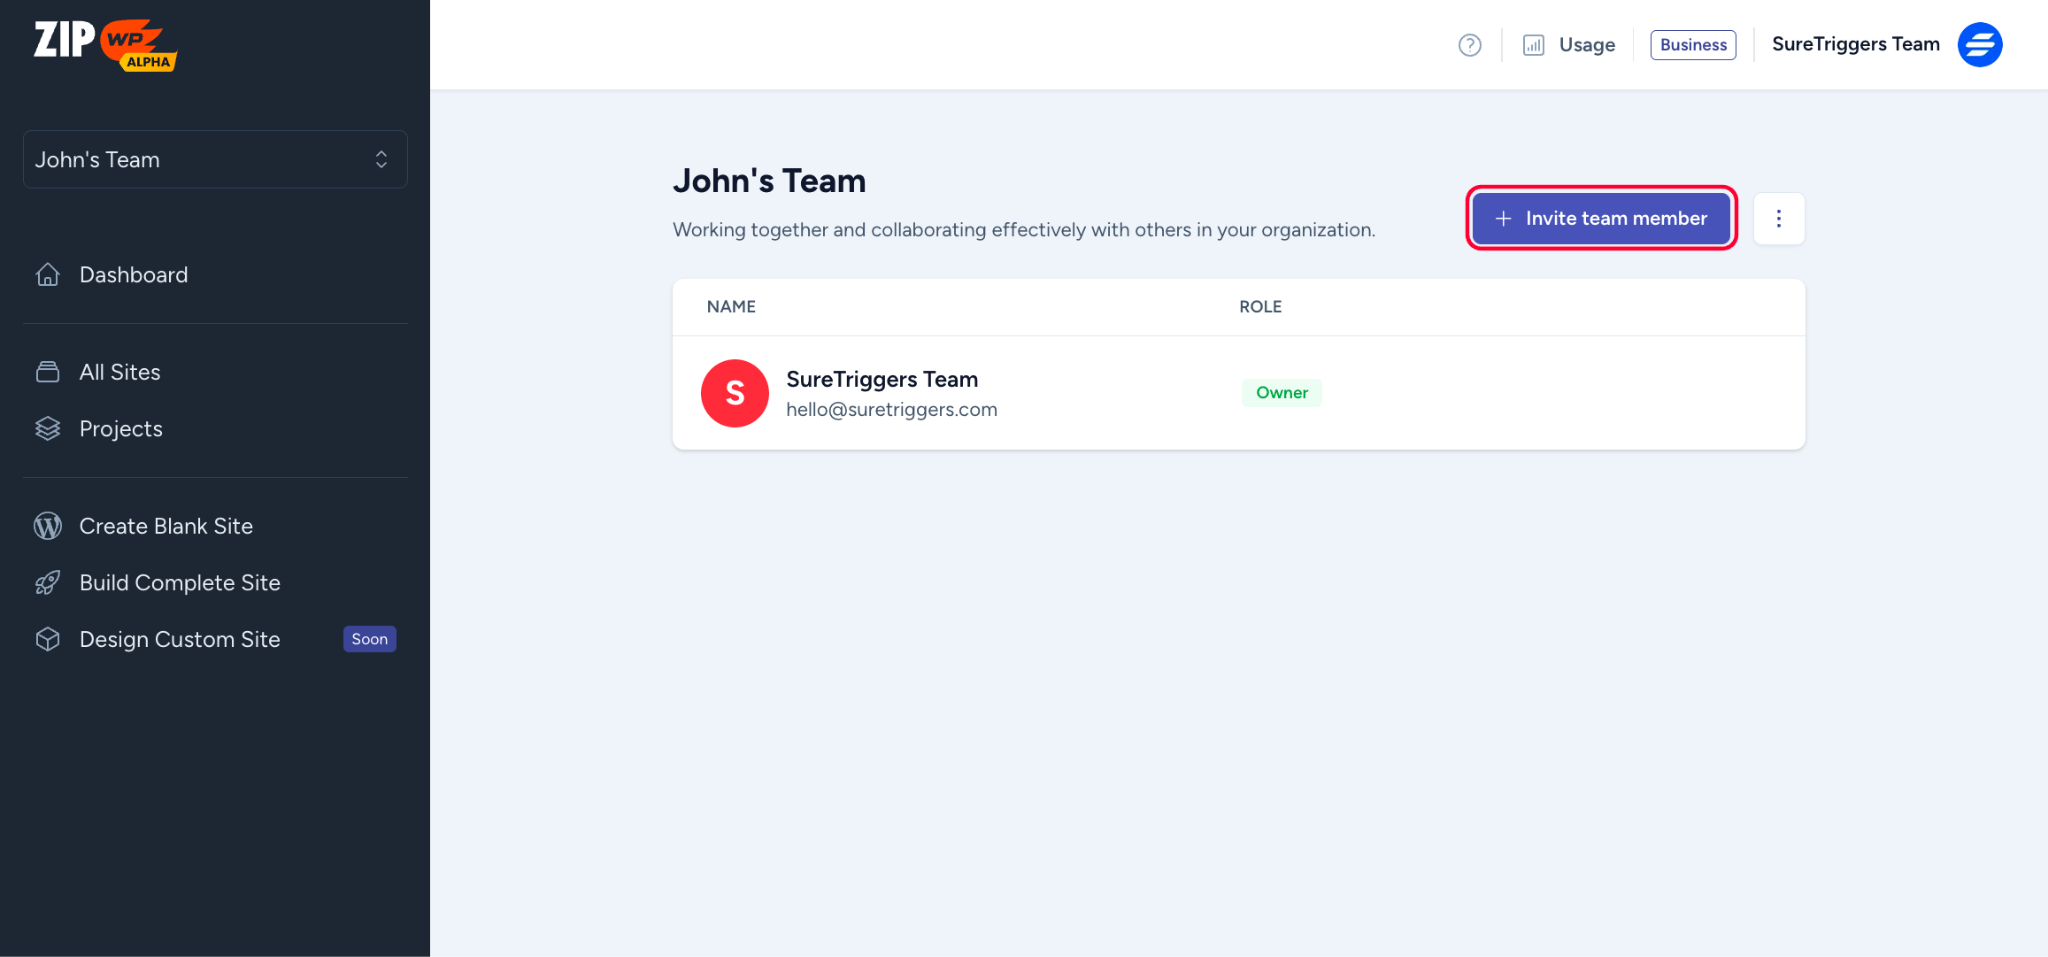
Task: Click the red S member avatar
Action: (x=734, y=393)
